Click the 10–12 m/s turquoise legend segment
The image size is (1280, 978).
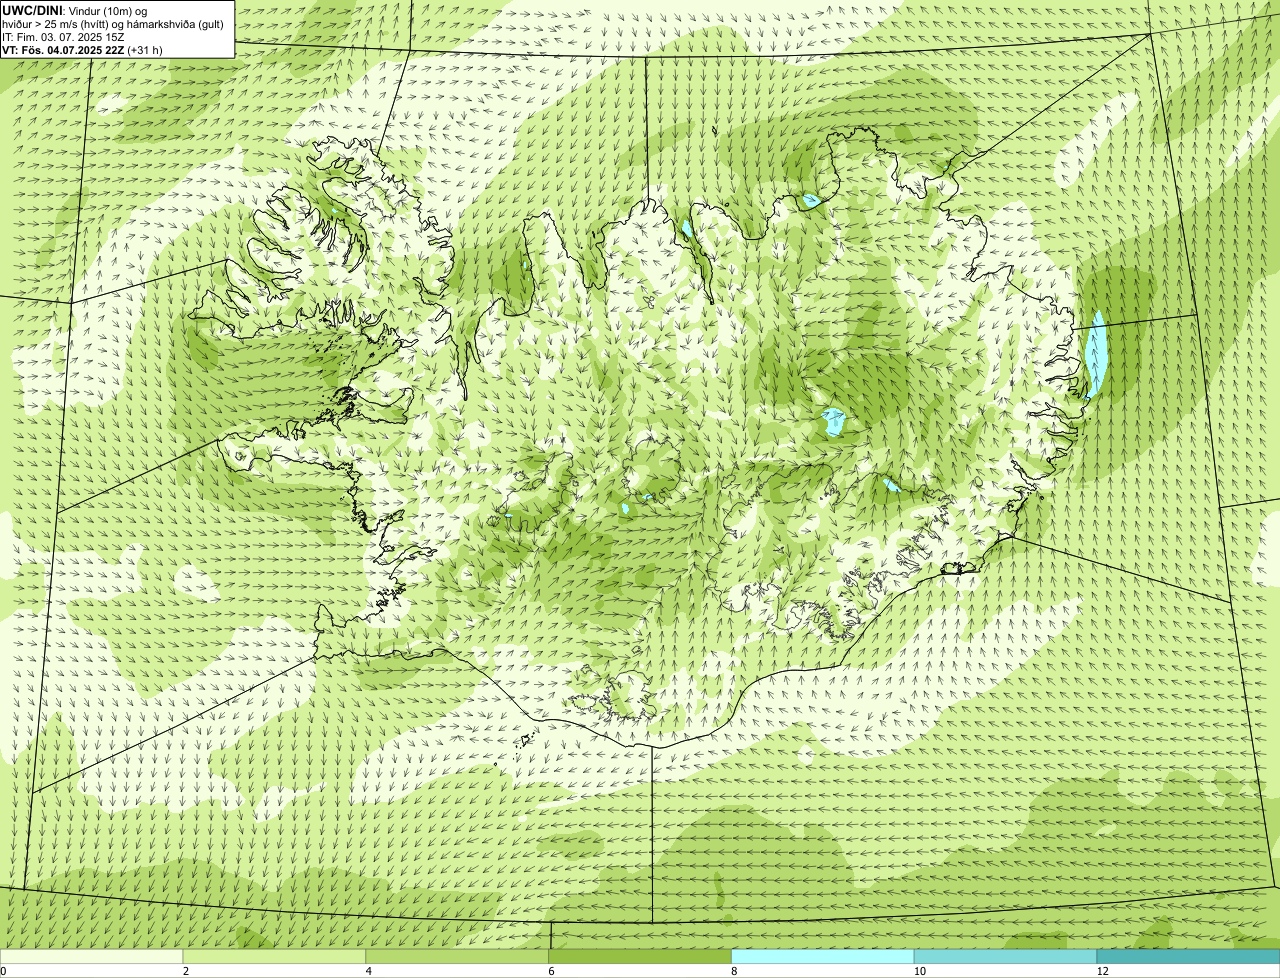pyautogui.click(x=1006, y=956)
